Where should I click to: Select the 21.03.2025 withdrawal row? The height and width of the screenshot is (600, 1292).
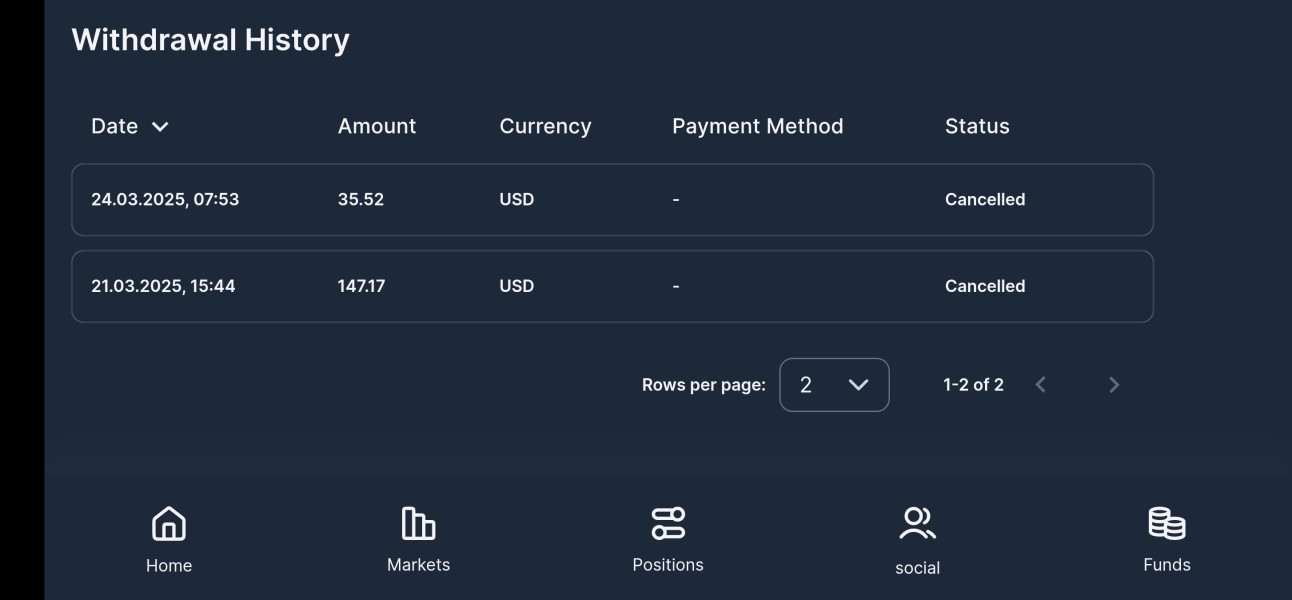coord(612,286)
